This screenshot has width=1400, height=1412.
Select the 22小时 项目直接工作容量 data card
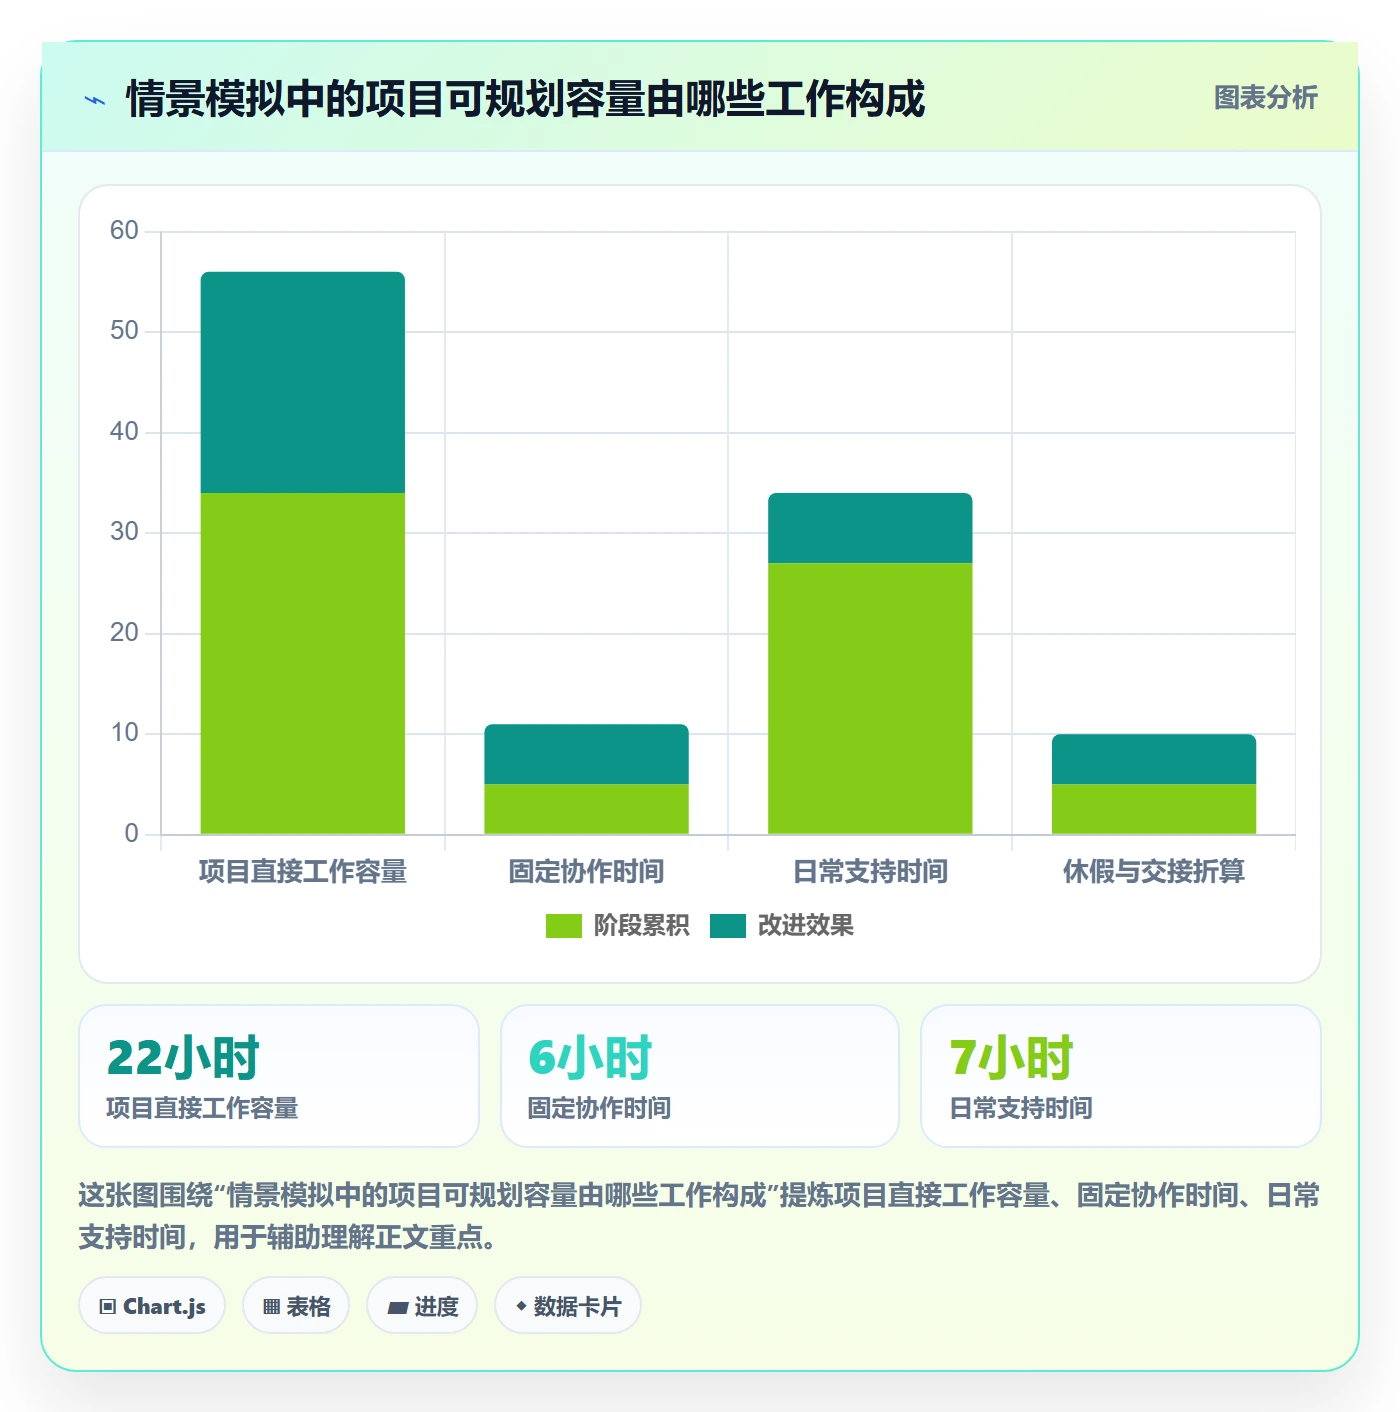coord(279,1076)
